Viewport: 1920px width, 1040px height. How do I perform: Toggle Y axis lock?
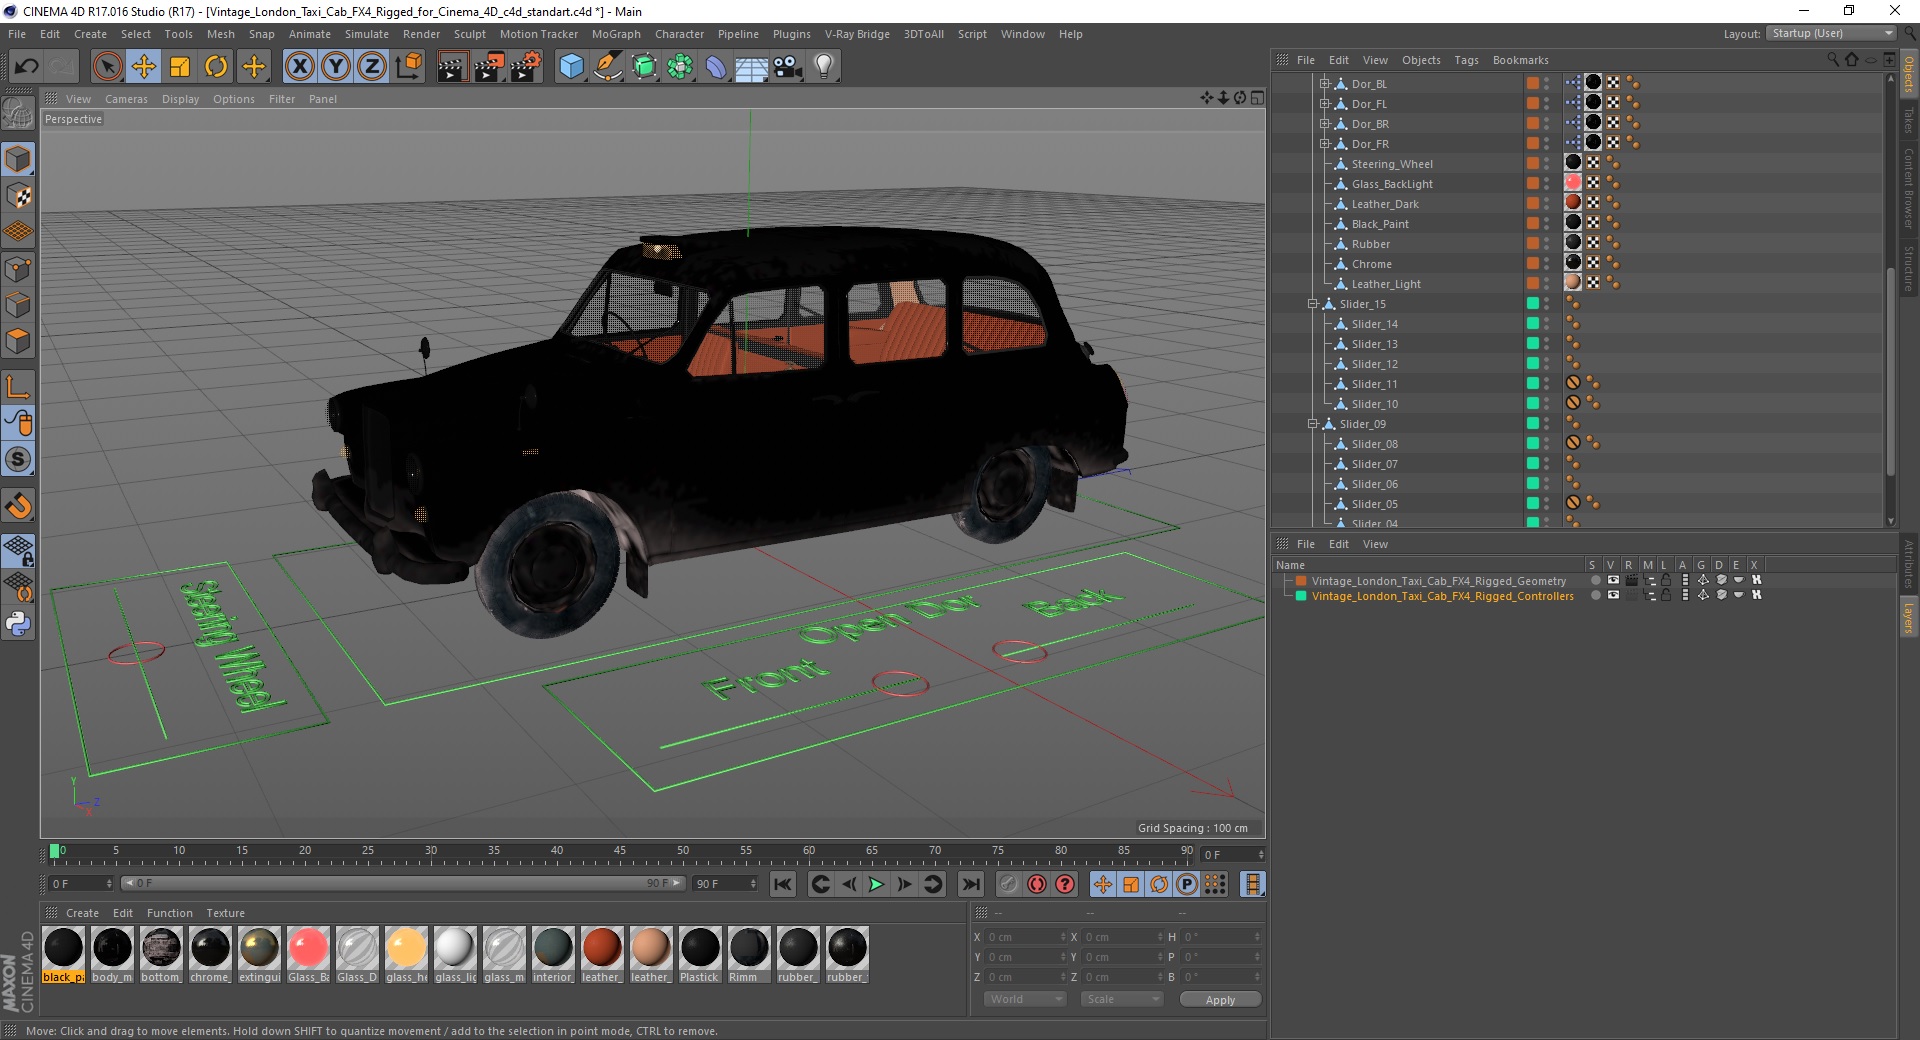(336, 67)
